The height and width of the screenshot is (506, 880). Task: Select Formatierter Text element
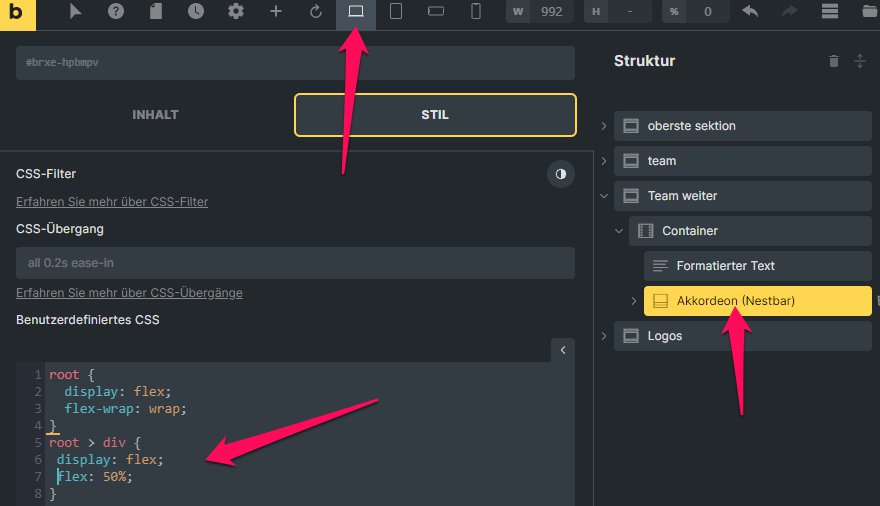pos(758,266)
